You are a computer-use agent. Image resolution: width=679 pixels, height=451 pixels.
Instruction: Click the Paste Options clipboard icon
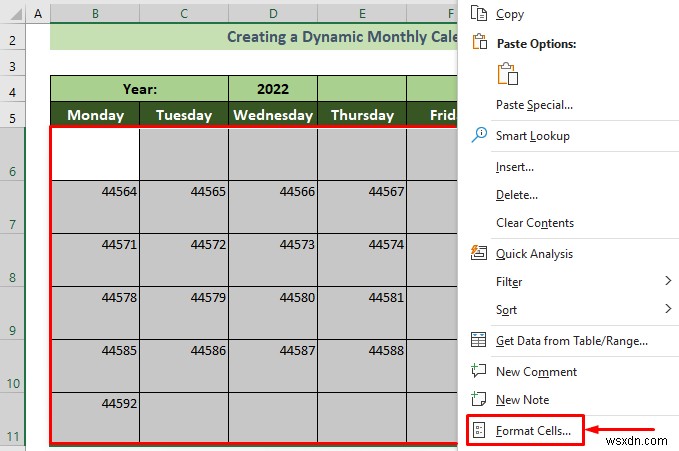pyautogui.click(x=479, y=42)
